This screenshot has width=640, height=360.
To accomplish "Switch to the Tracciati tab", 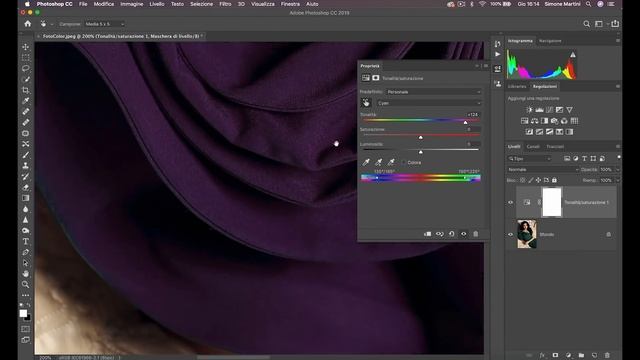I will pyautogui.click(x=555, y=147).
